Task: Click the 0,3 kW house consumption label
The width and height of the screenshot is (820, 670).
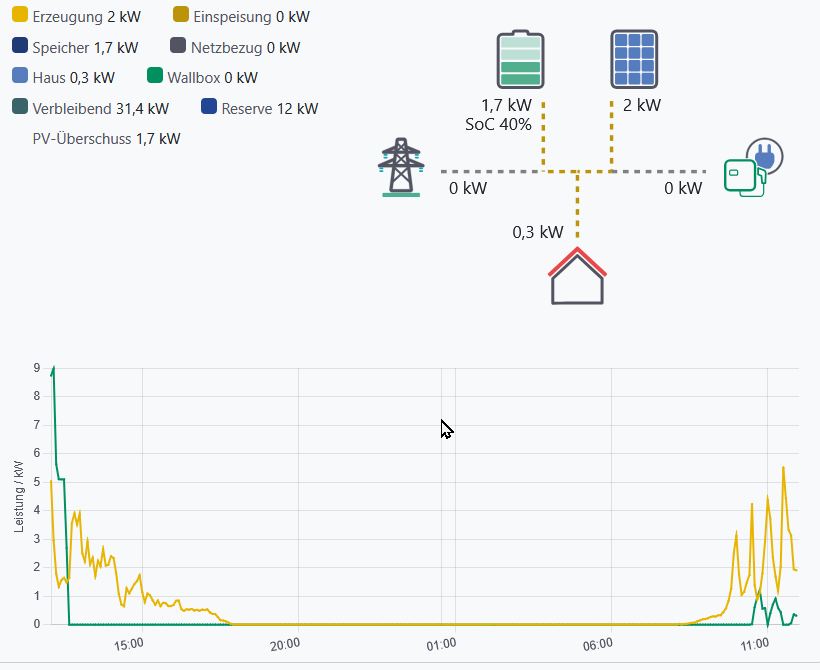Action: [x=538, y=232]
